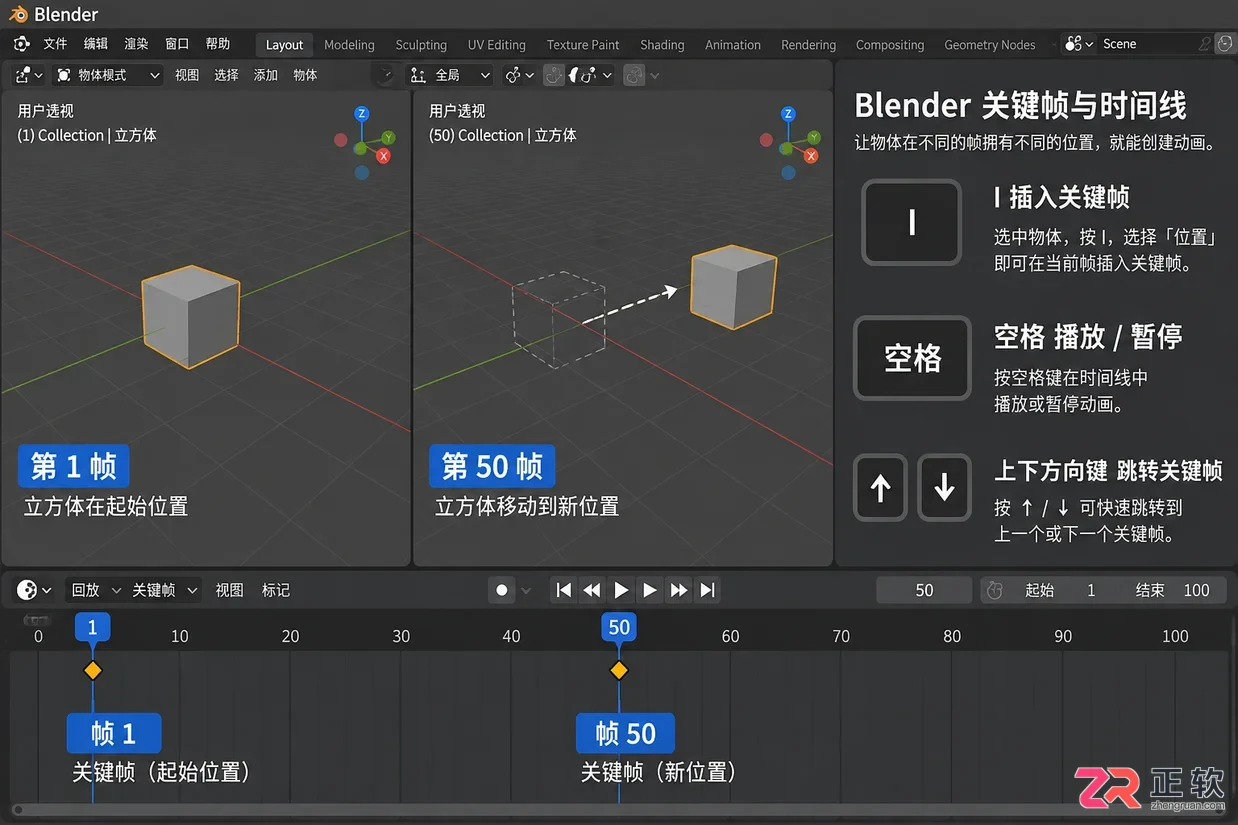Jump to the start frame
1238x825 pixels.
click(564, 590)
